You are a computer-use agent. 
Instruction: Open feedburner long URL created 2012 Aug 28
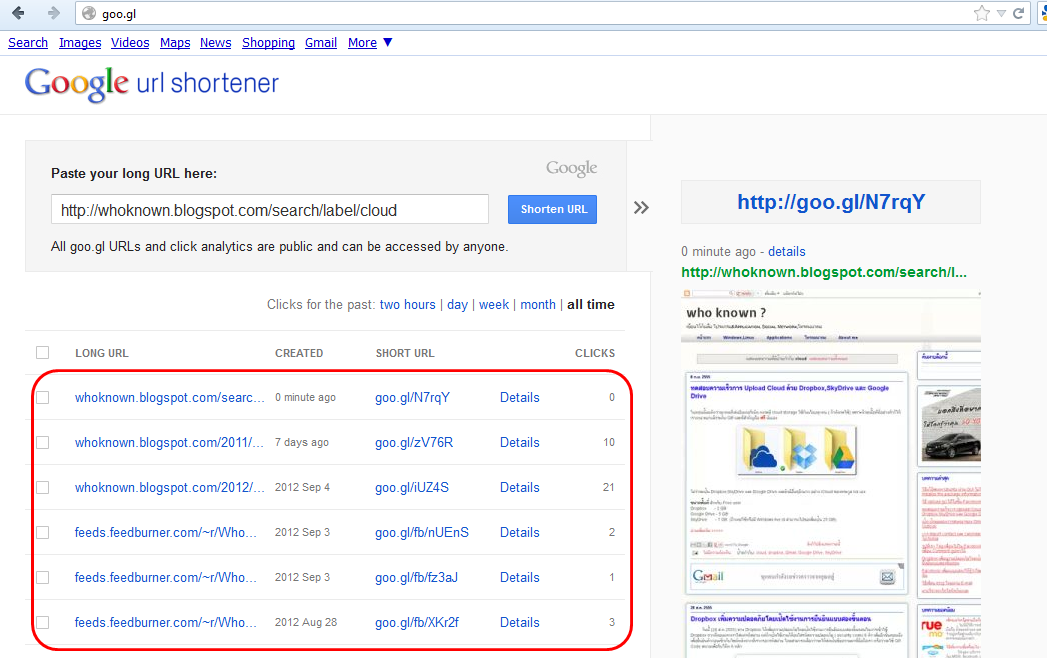[x=166, y=623]
